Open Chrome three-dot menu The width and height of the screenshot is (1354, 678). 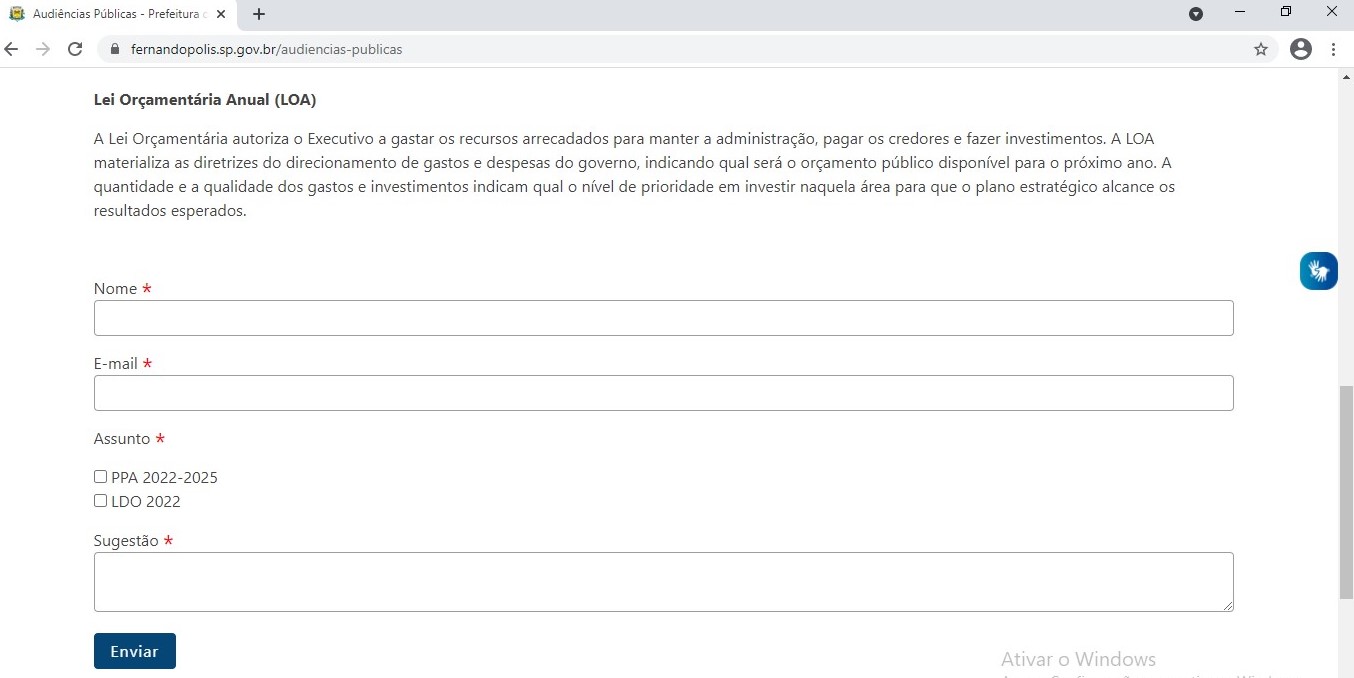(x=1334, y=49)
